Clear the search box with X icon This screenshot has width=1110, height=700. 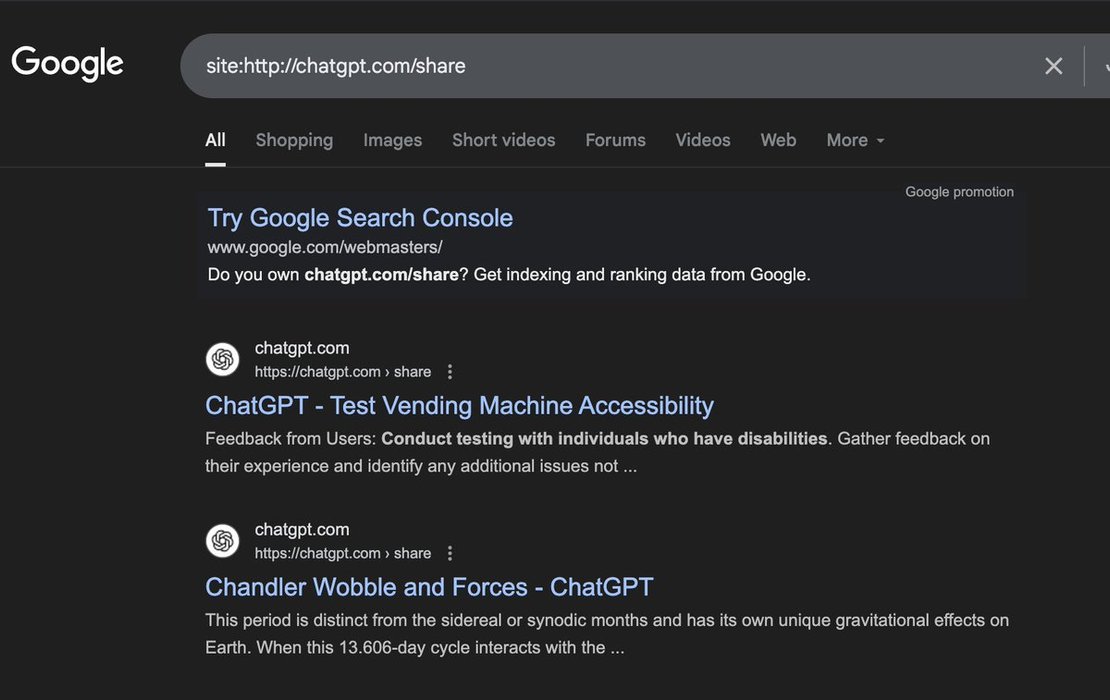(x=1053, y=66)
